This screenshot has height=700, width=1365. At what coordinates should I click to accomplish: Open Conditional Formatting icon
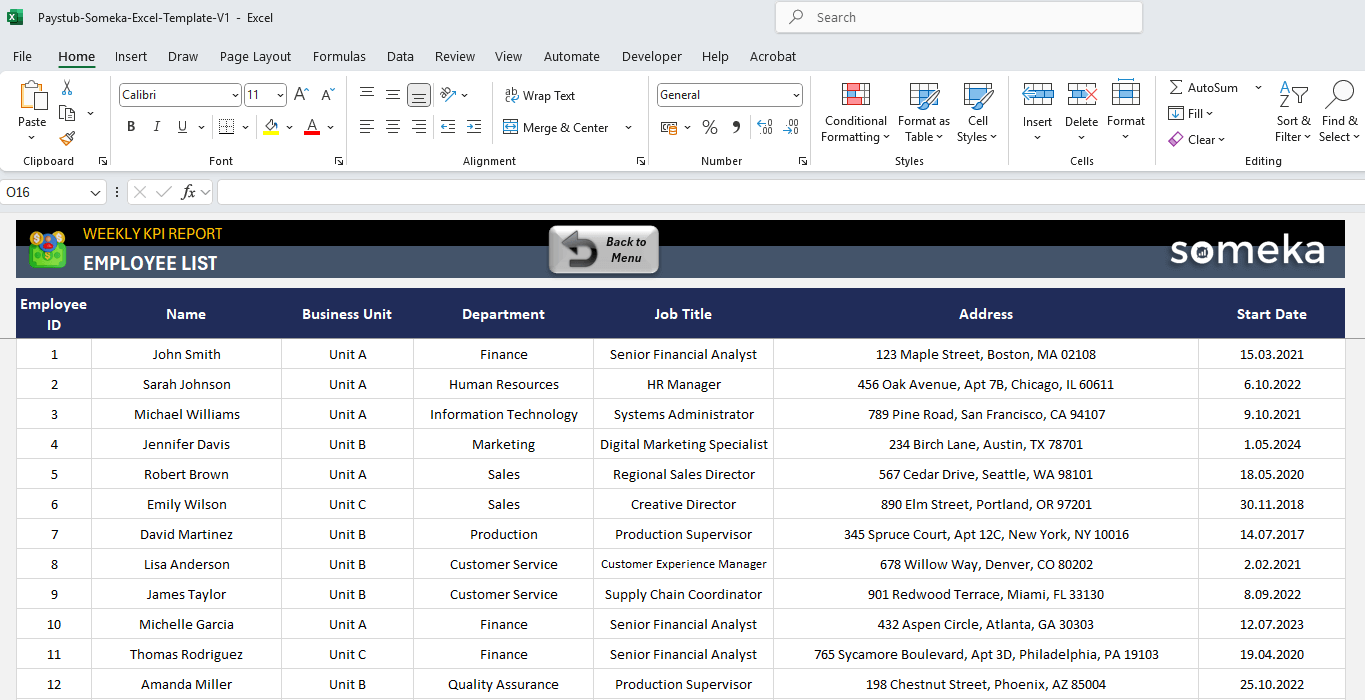[x=855, y=96]
